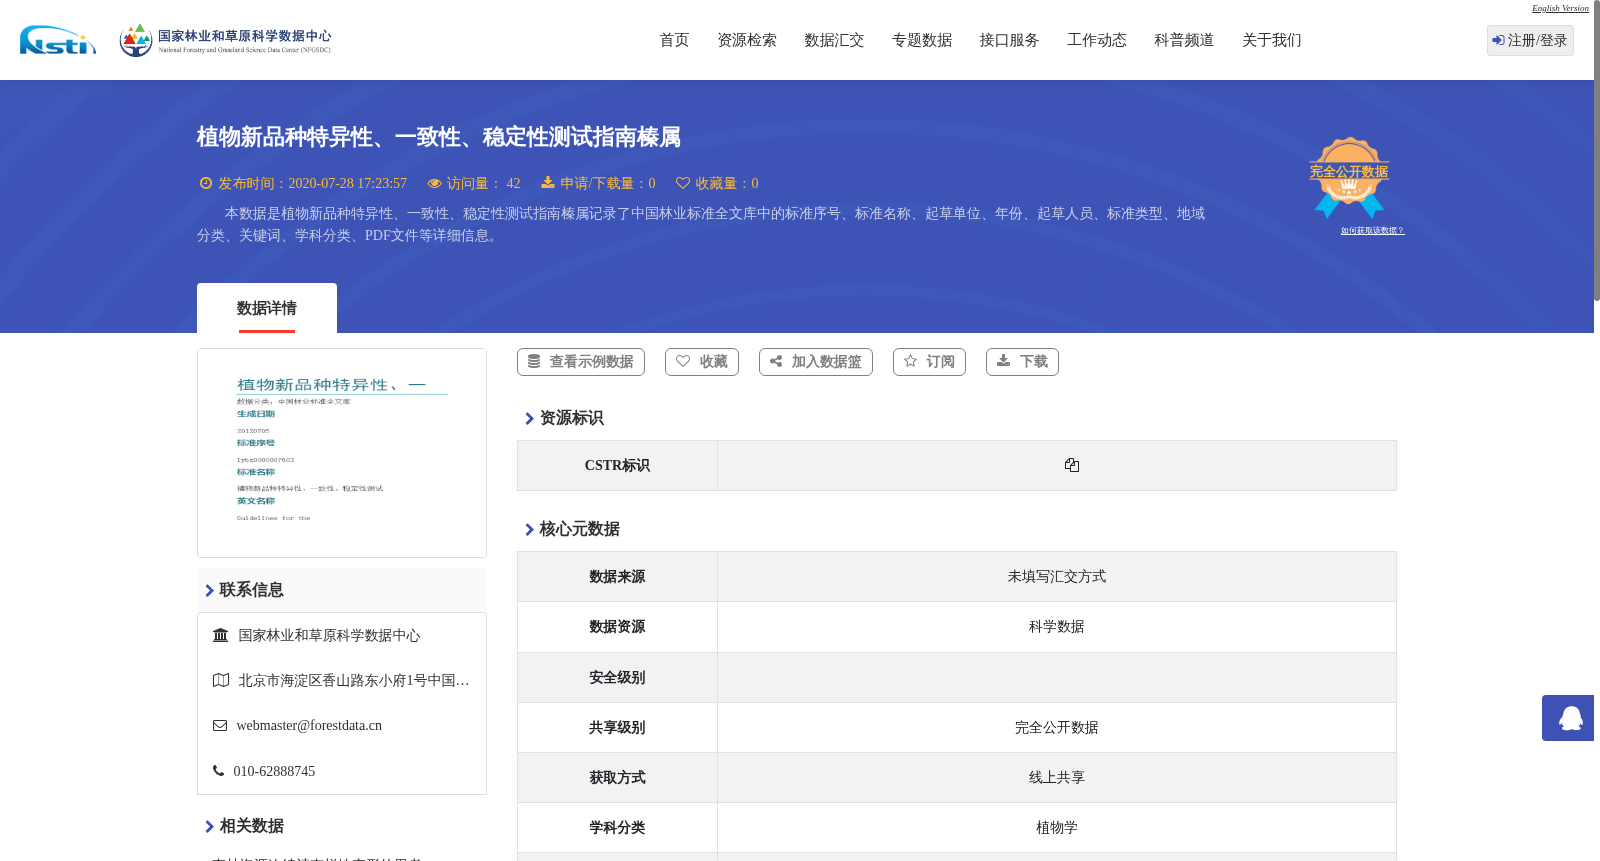Screen dimensions: 1600x861
Task: Open the 专题数据 menu
Action: (x=922, y=40)
